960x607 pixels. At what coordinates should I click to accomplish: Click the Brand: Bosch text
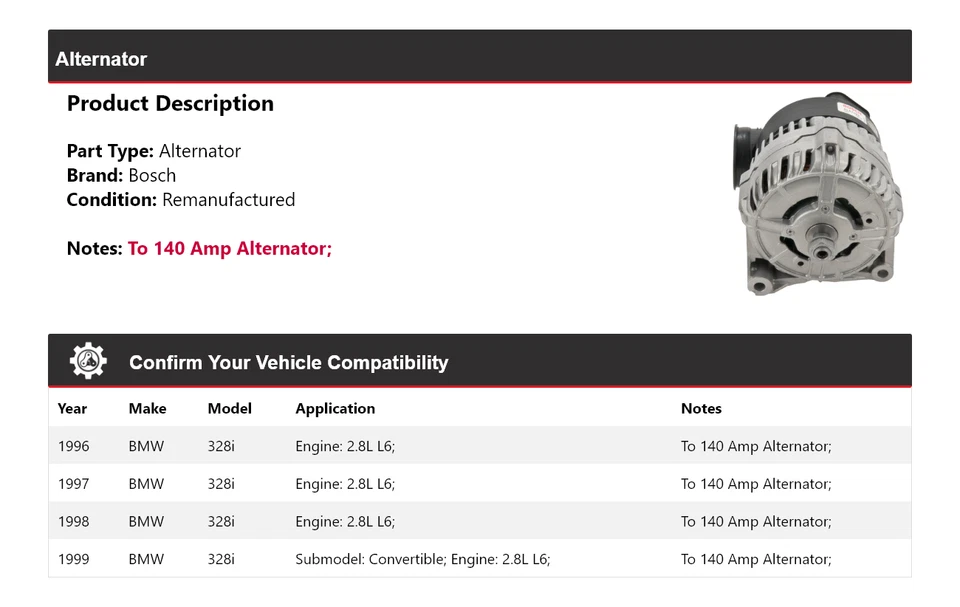[x=121, y=175]
